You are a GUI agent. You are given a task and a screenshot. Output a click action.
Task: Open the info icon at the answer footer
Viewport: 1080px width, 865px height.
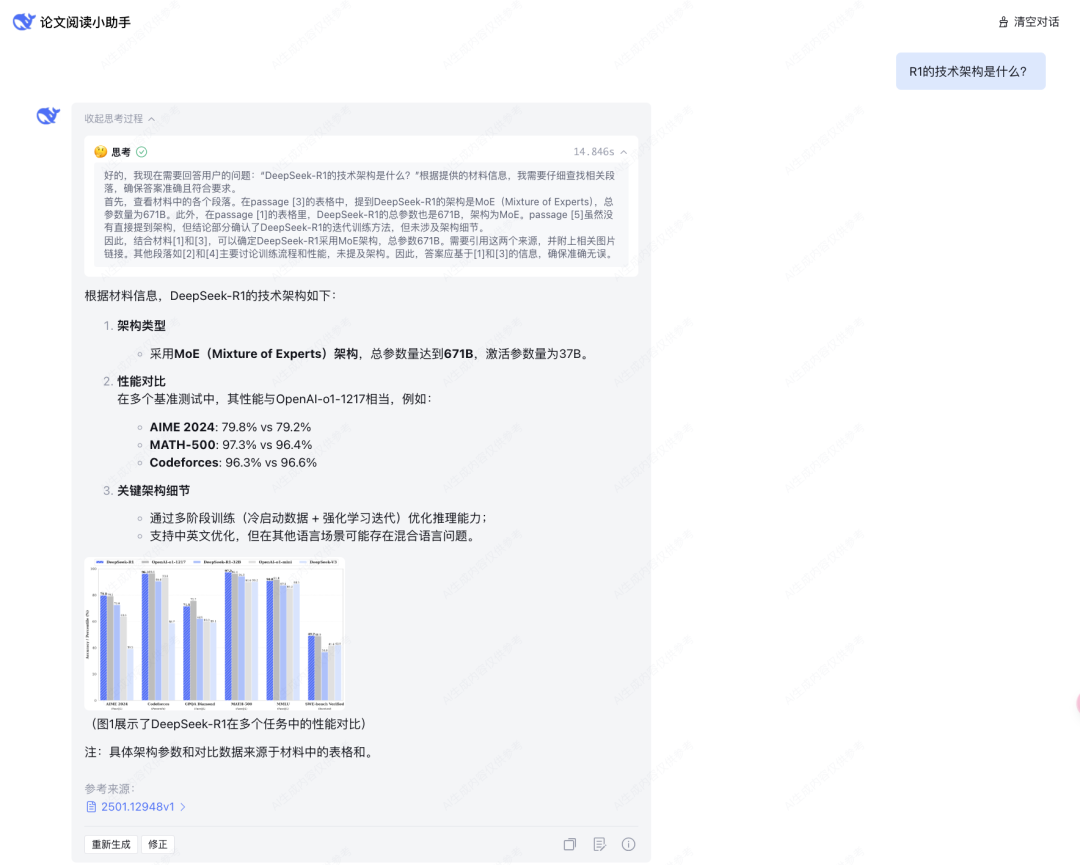(627, 844)
